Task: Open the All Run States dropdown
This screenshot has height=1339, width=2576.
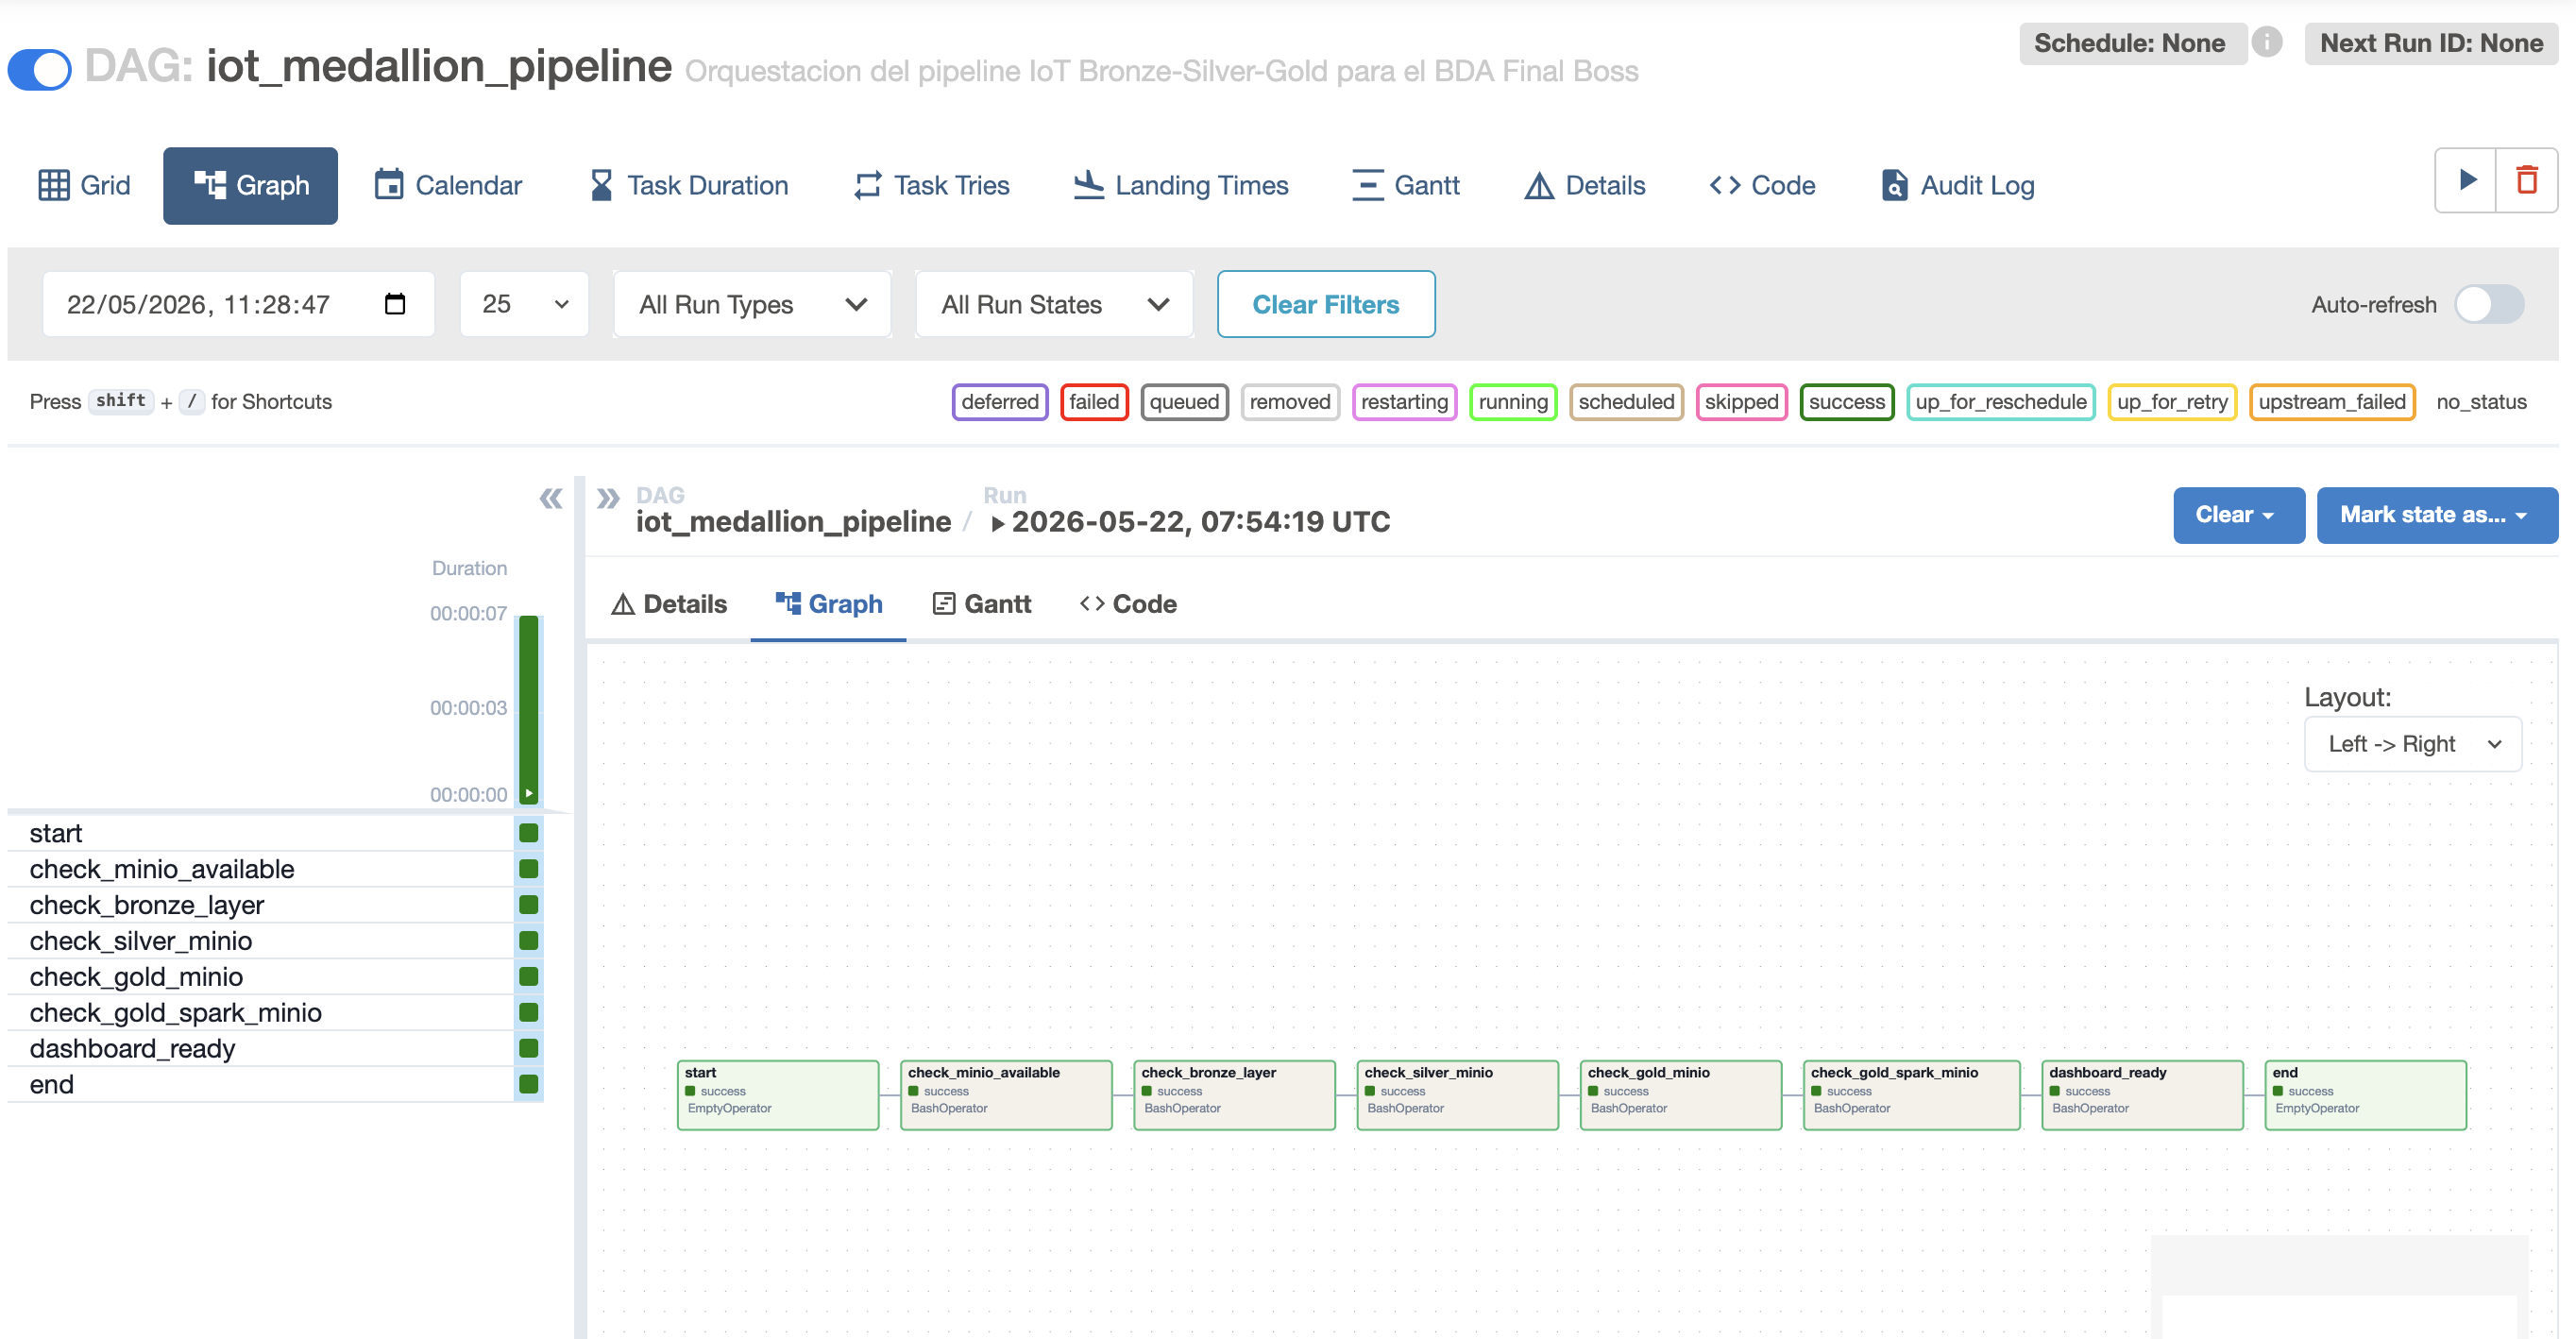Action: tap(1054, 304)
